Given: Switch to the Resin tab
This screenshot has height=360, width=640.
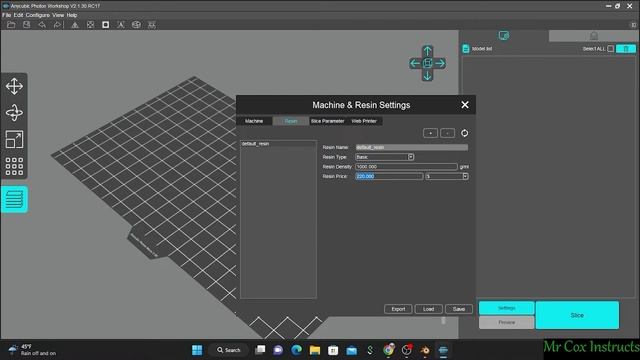Looking at the screenshot, I should pos(291,121).
